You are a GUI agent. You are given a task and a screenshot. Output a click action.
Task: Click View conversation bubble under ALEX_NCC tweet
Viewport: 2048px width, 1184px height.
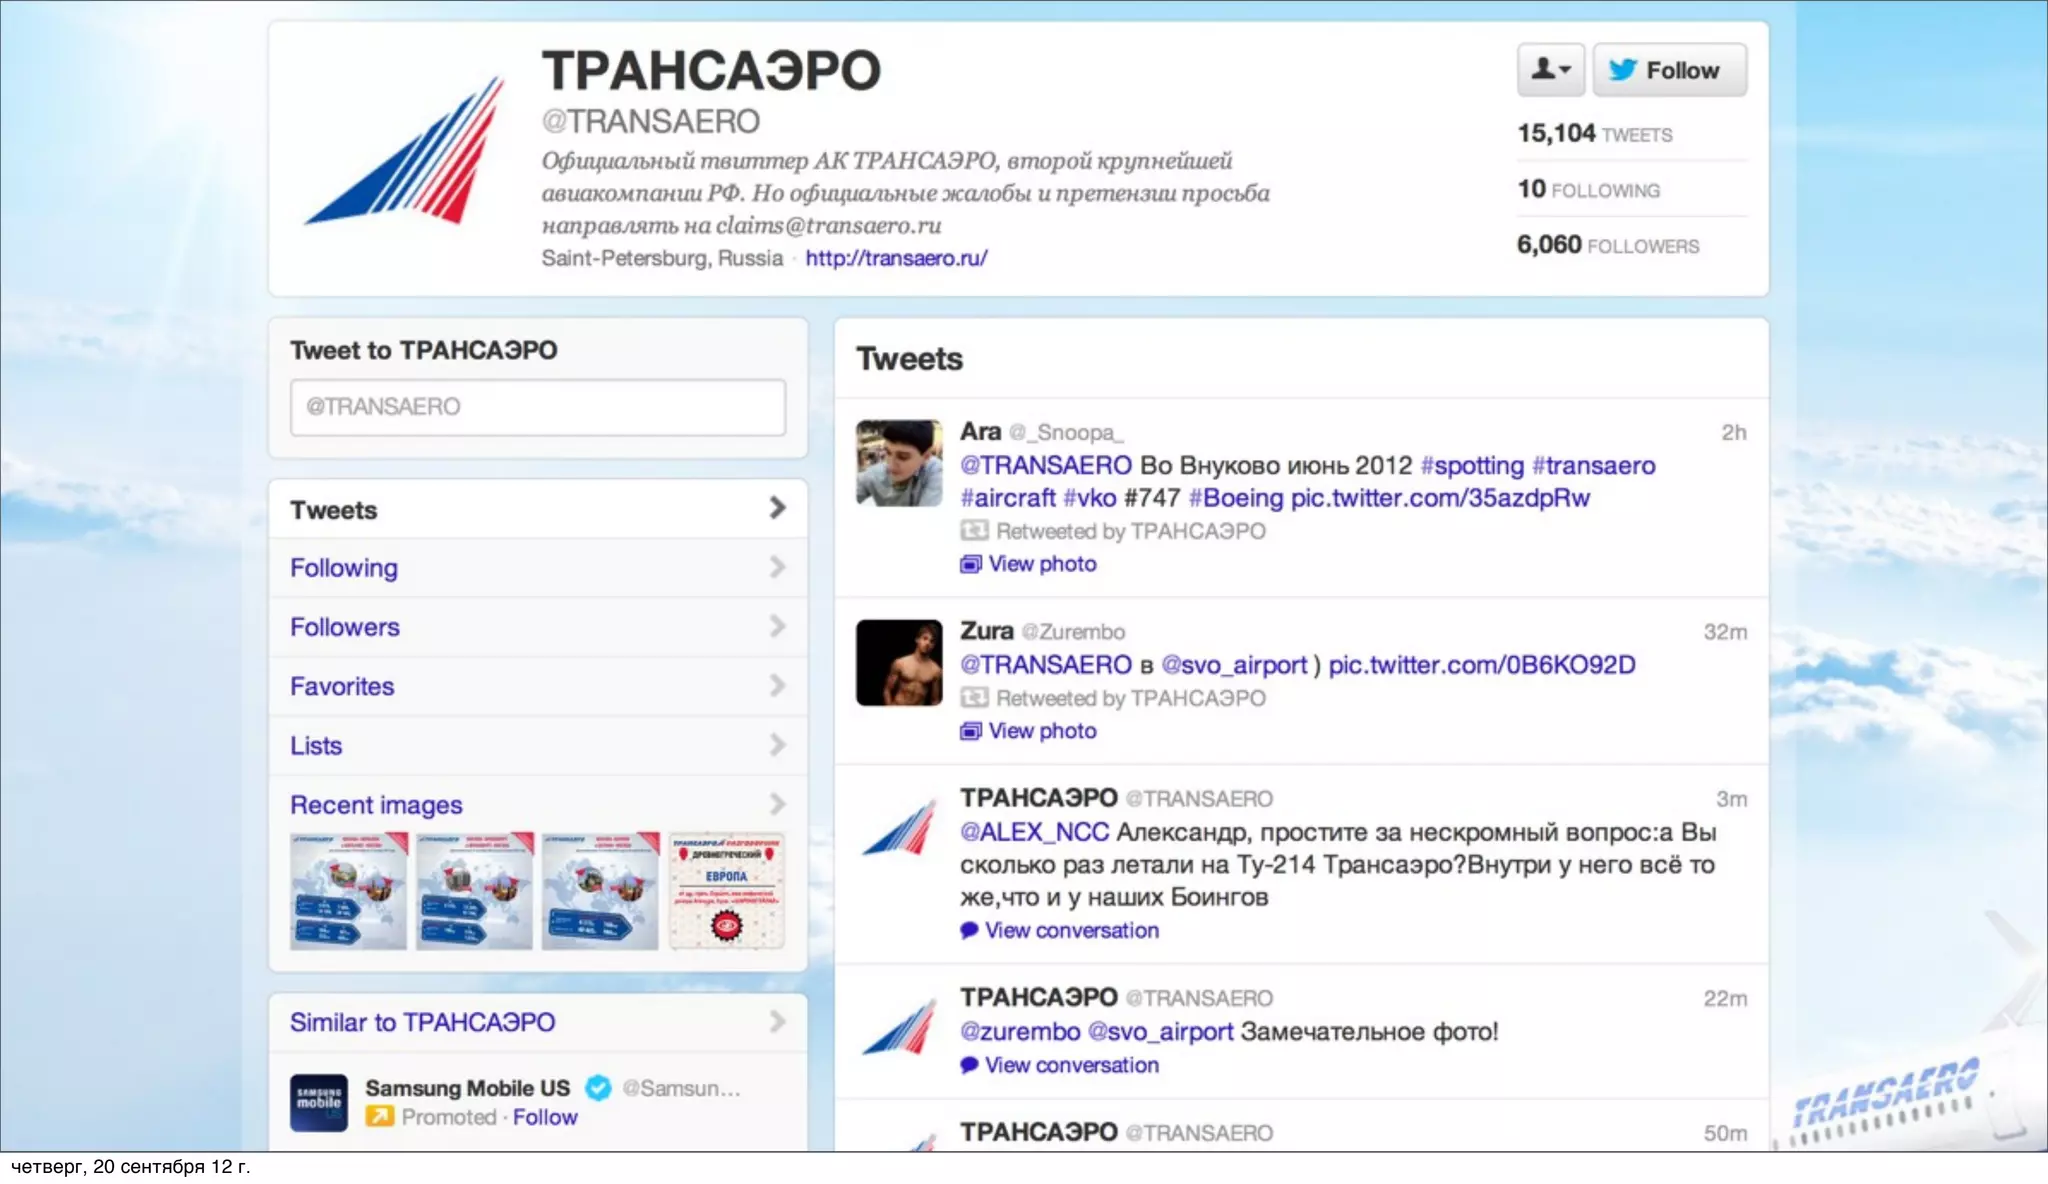(x=969, y=930)
